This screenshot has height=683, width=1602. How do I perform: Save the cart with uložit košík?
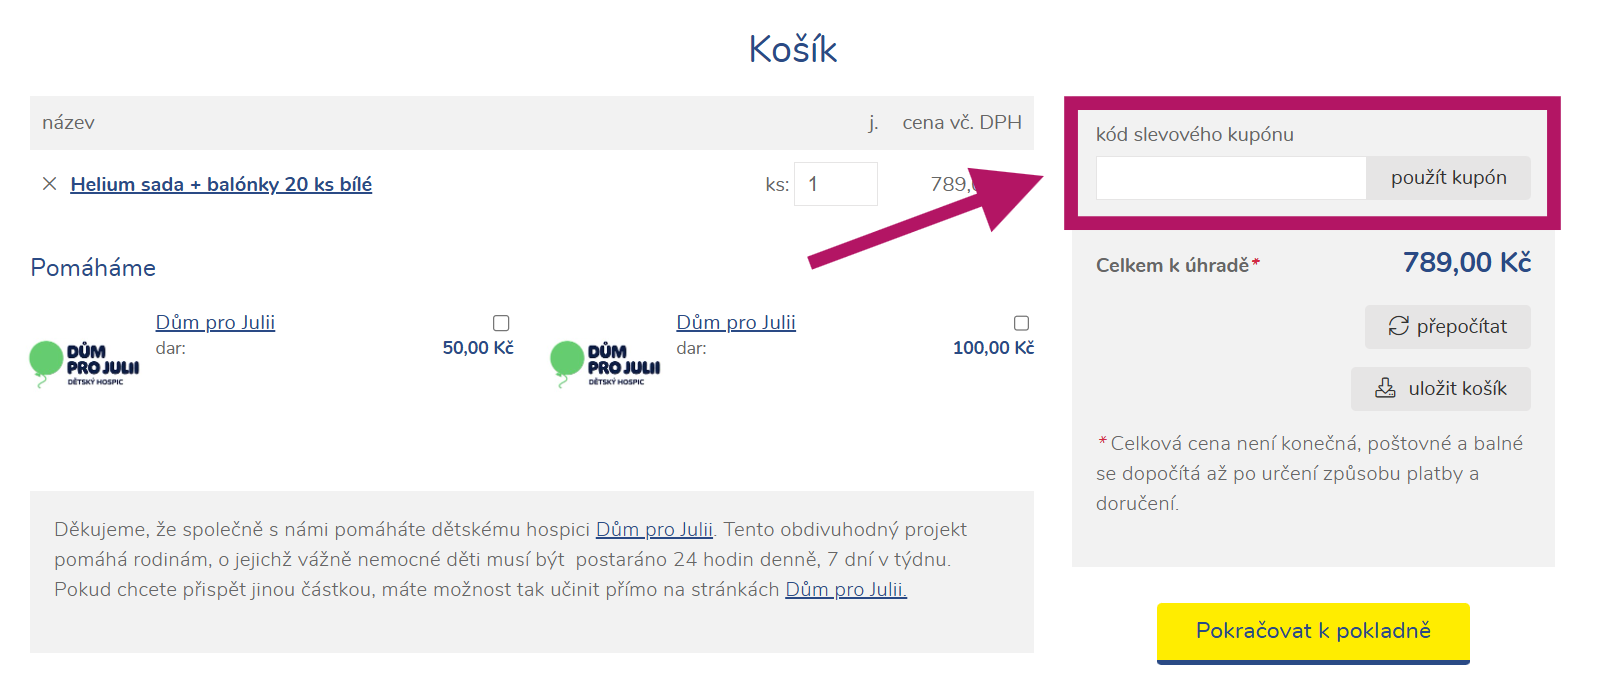(x=1441, y=388)
